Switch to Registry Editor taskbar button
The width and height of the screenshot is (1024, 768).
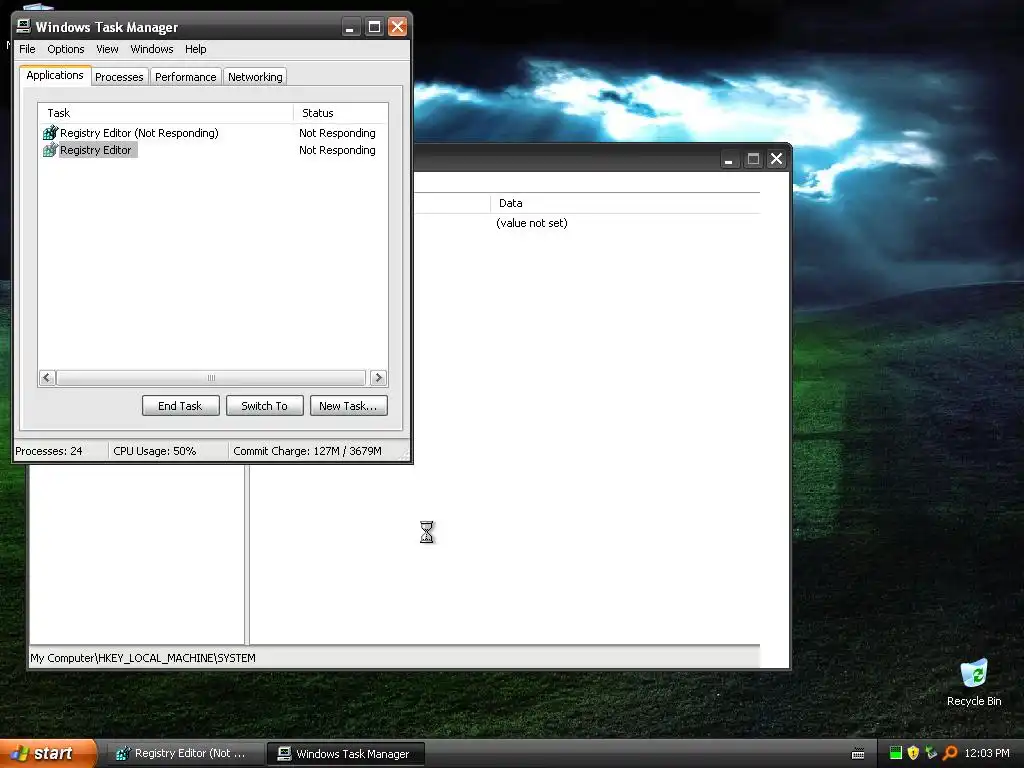tap(184, 754)
